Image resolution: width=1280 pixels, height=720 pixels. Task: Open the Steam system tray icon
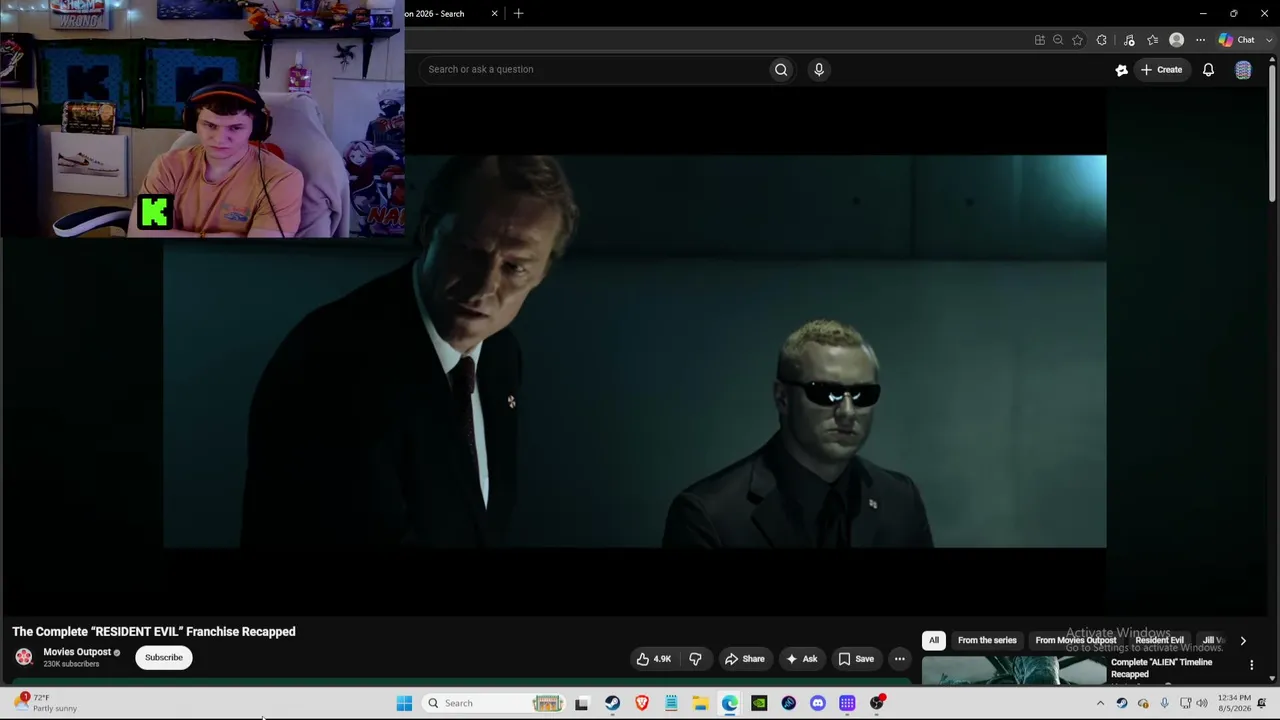click(x=1121, y=703)
